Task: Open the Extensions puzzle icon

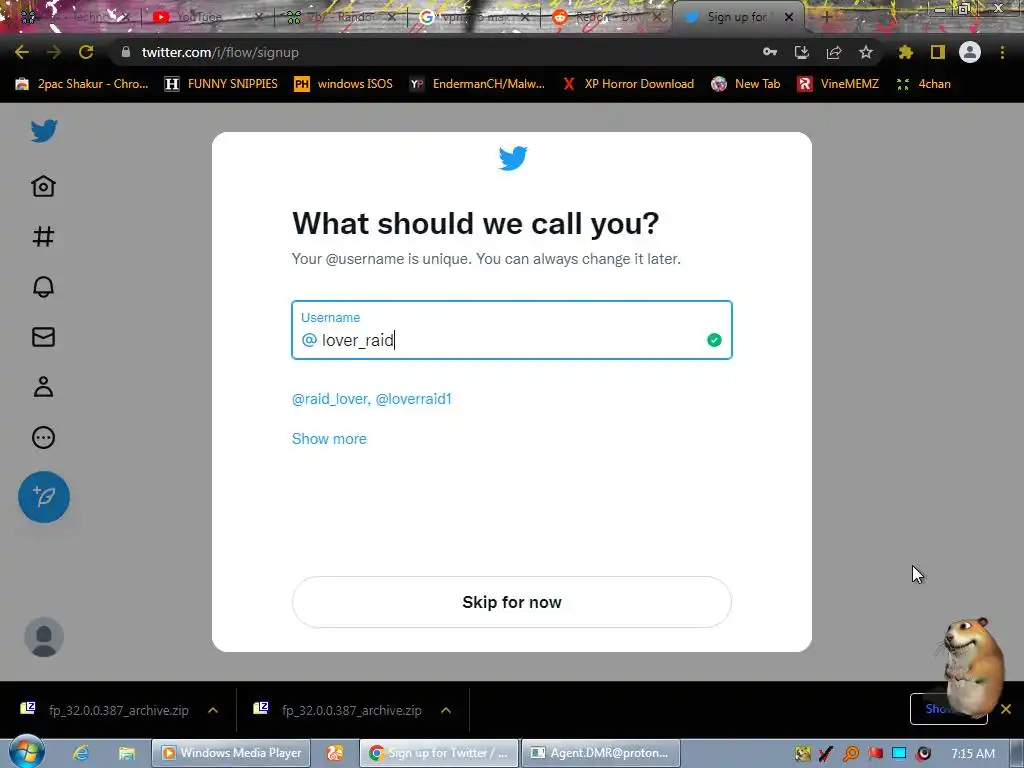Action: tap(906, 52)
